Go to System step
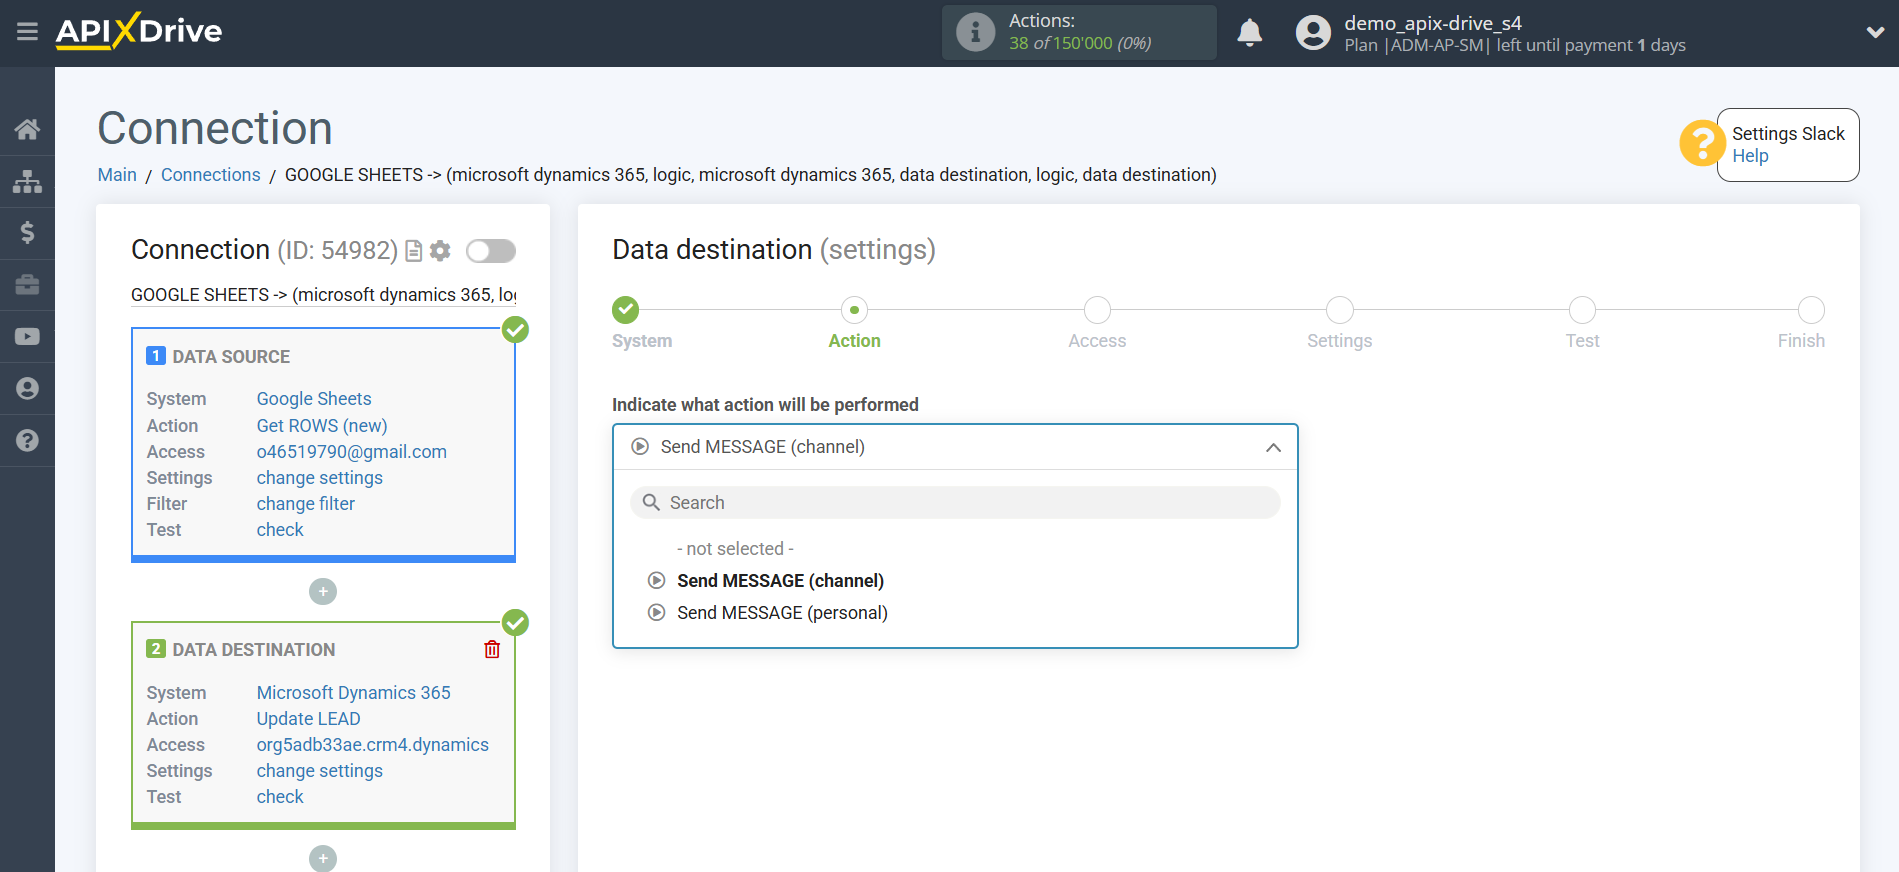Screen dimensions: 1899x872 point(627,310)
